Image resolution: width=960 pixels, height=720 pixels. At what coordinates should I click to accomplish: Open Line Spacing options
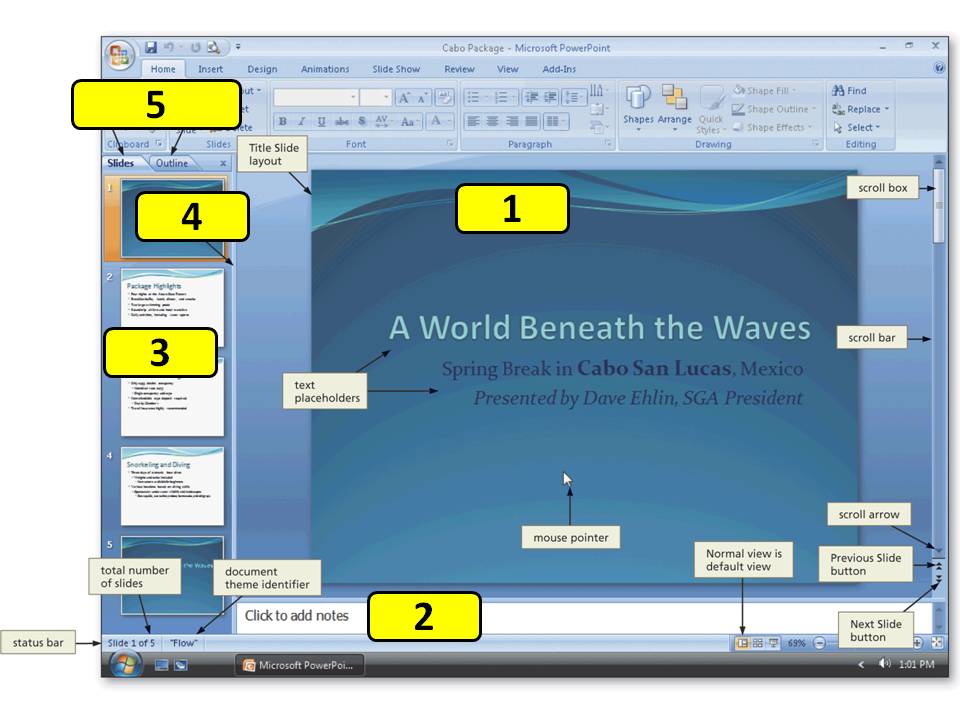click(574, 97)
